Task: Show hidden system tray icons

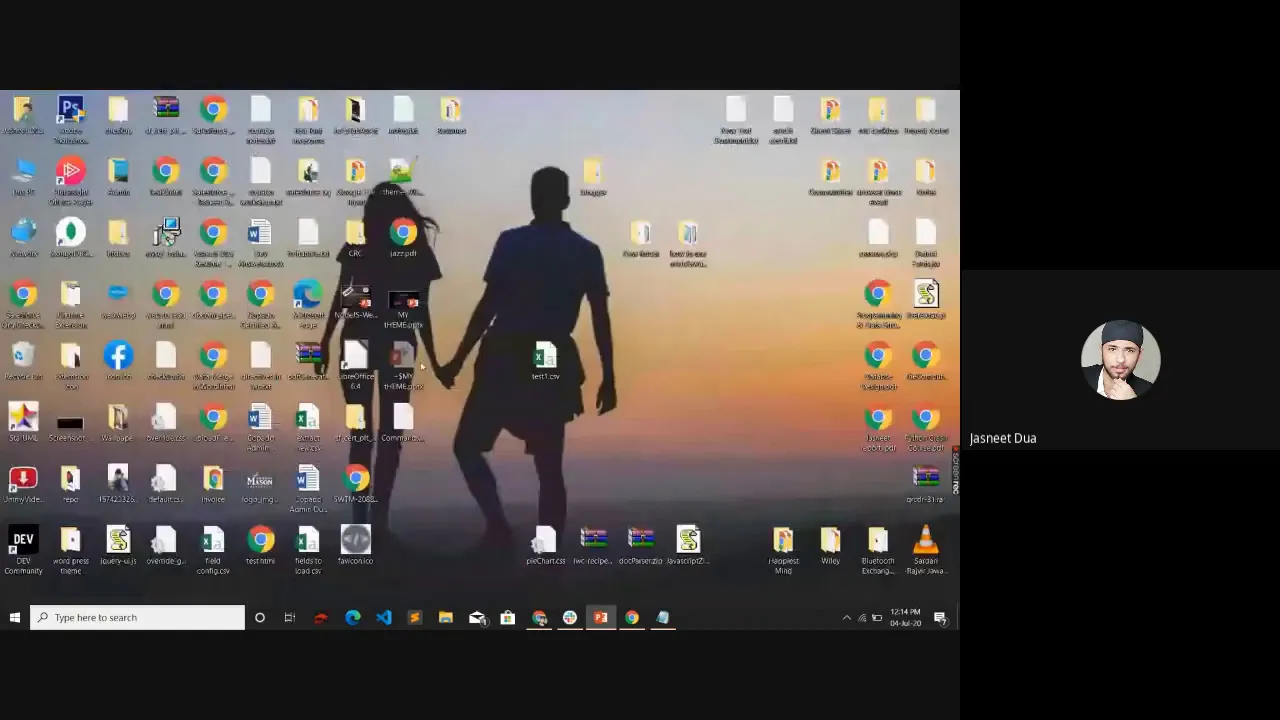Action: [846, 618]
